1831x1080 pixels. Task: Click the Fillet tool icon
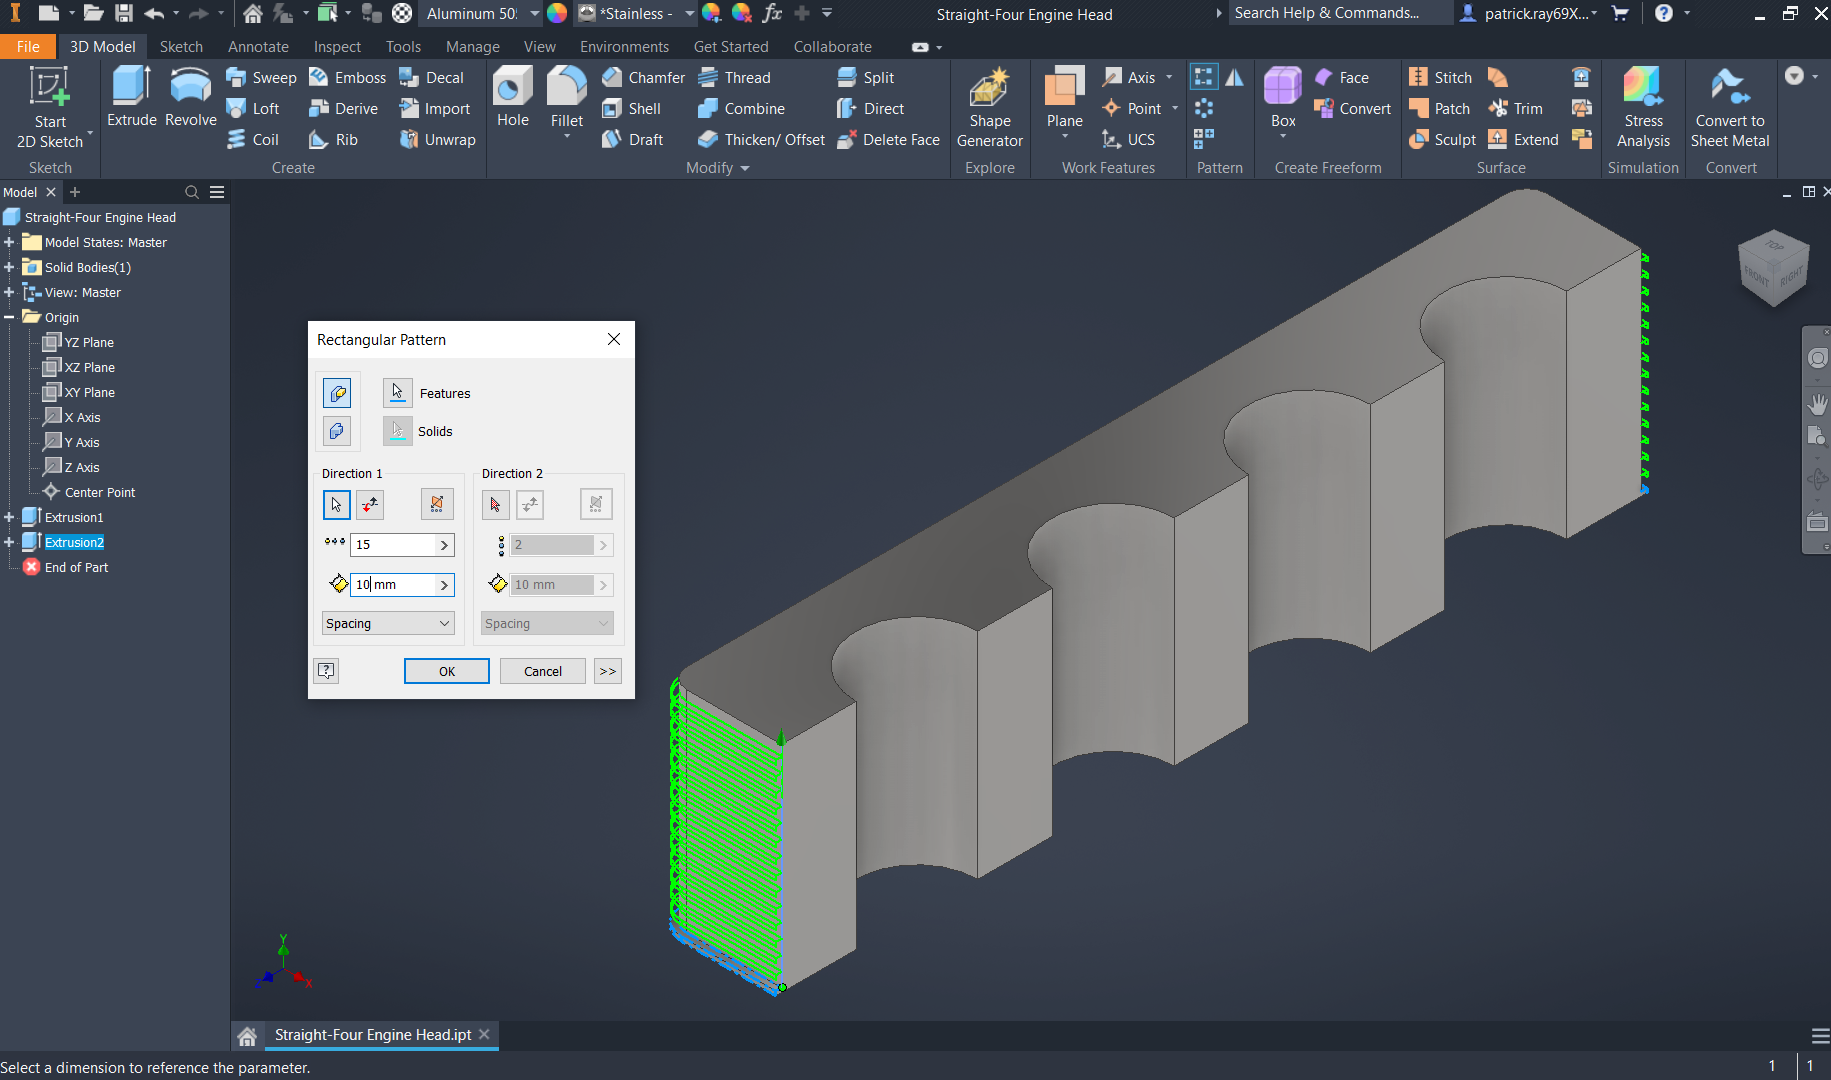pos(566,88)
